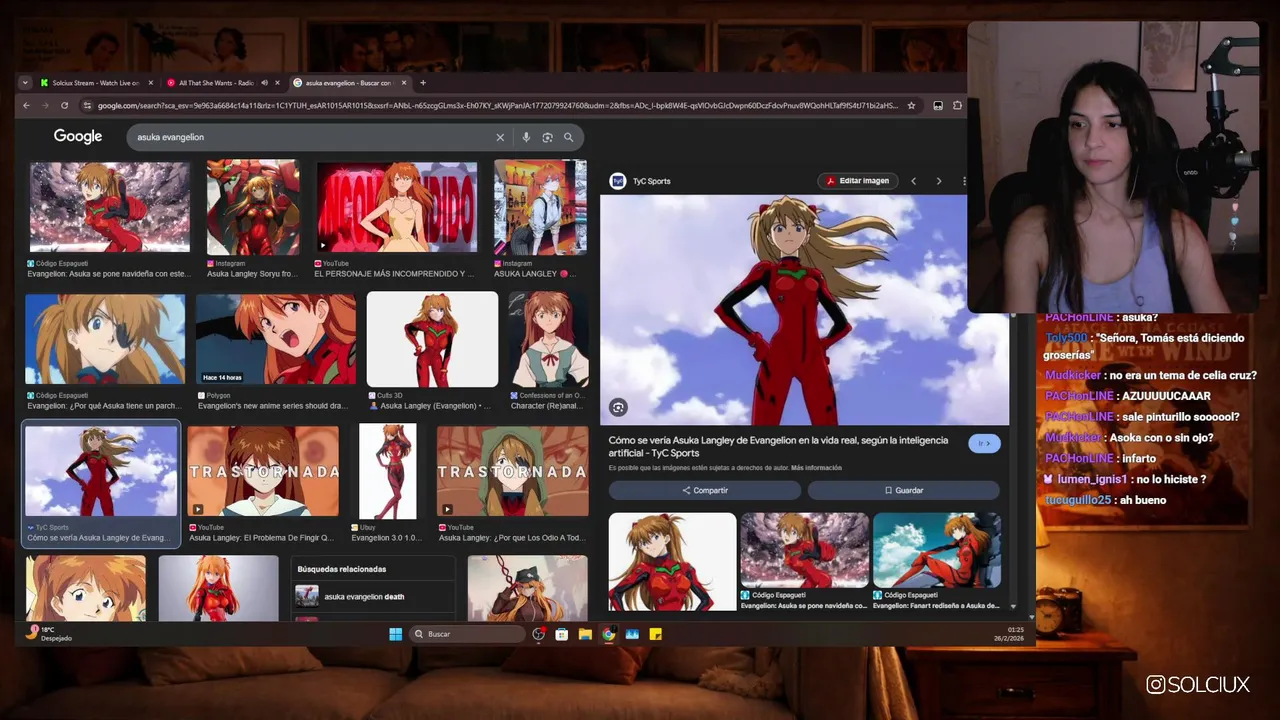1280x720 pixels.
Task: Open the Confessions of an Otaku character thumbnail
Action: tap(548, 339)
